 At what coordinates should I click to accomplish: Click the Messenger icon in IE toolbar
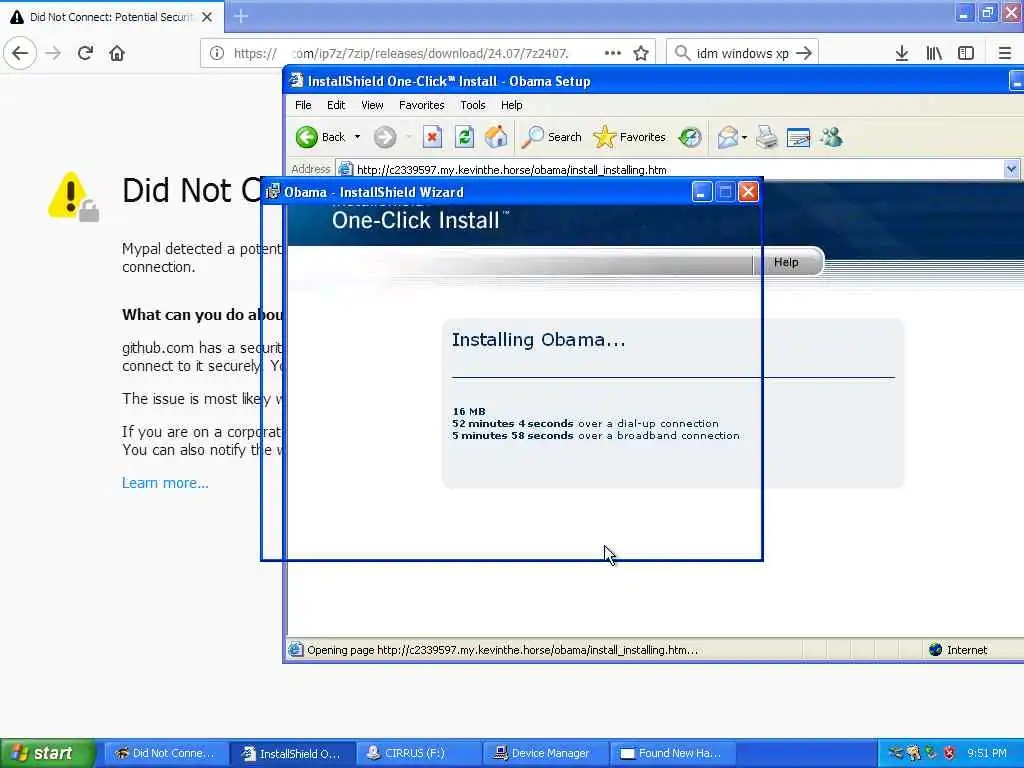click(831, 137)
